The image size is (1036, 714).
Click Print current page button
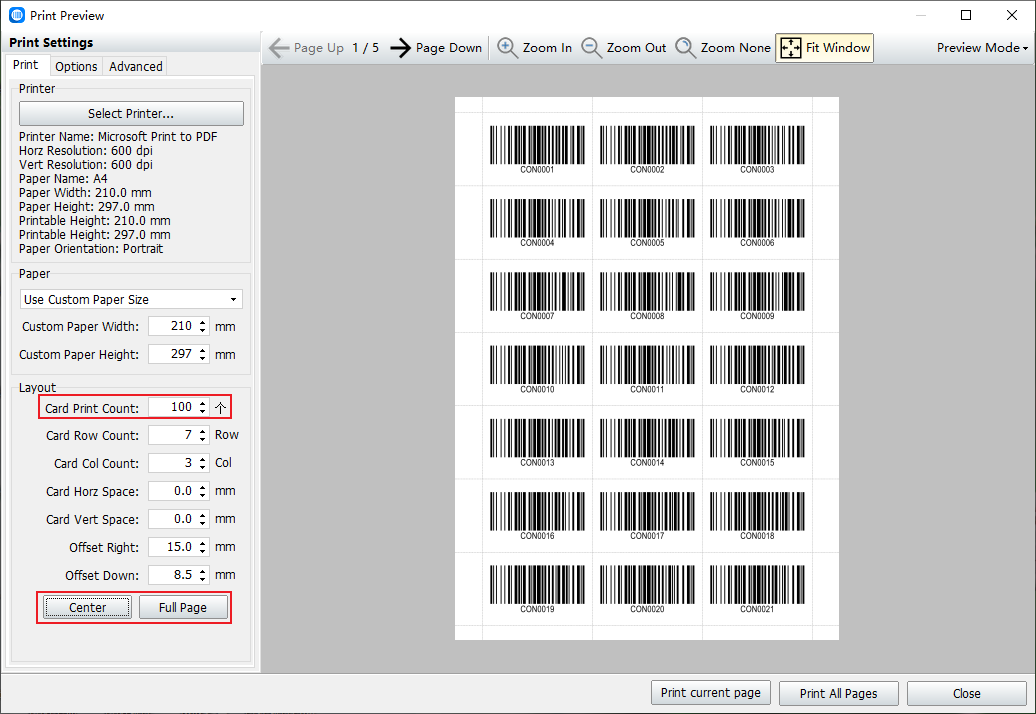click(x=710, y=693)
